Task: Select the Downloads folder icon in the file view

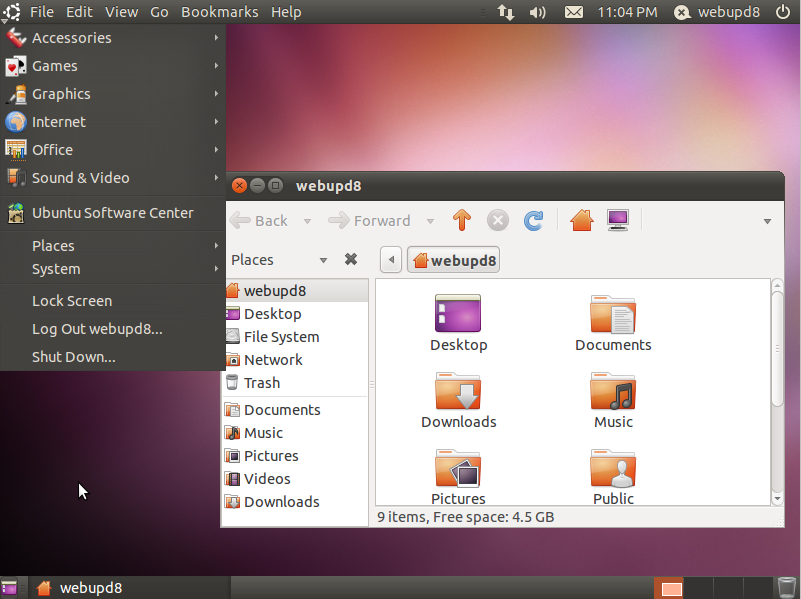Action: (x=458, y=391)
